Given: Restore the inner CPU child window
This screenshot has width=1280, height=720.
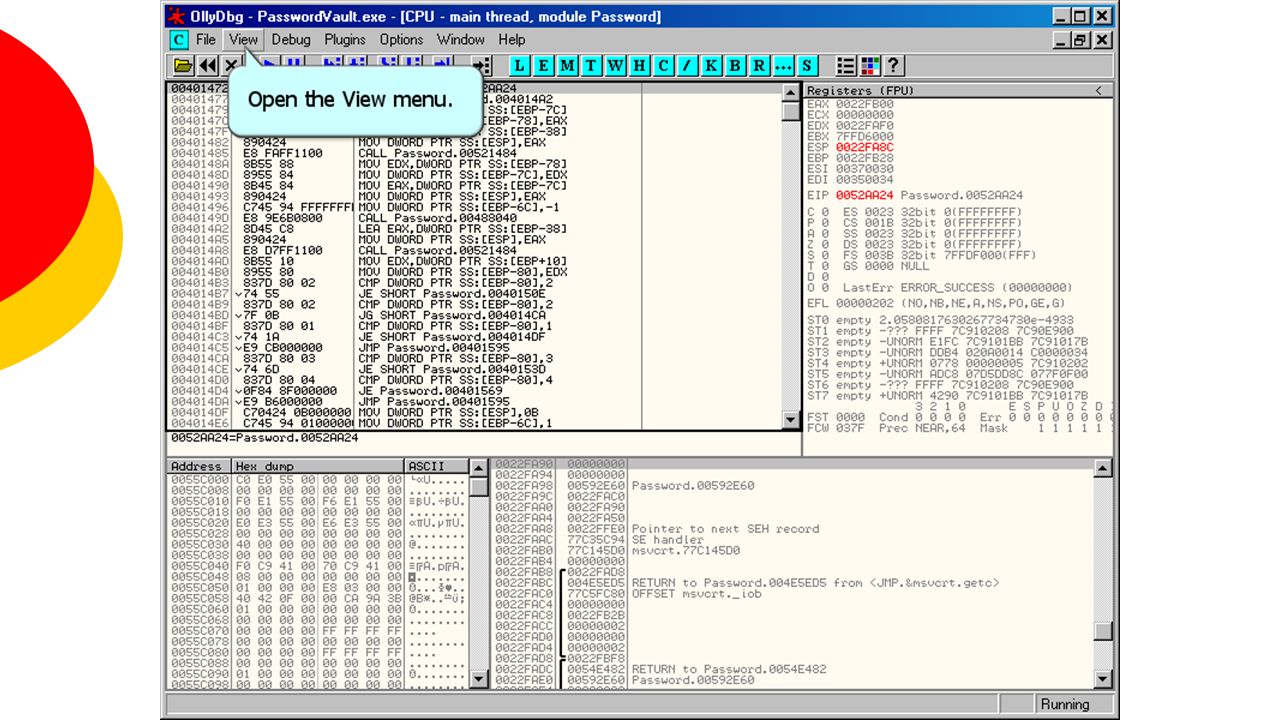Looking at the screenshot, I should (x=1082, y=40).
